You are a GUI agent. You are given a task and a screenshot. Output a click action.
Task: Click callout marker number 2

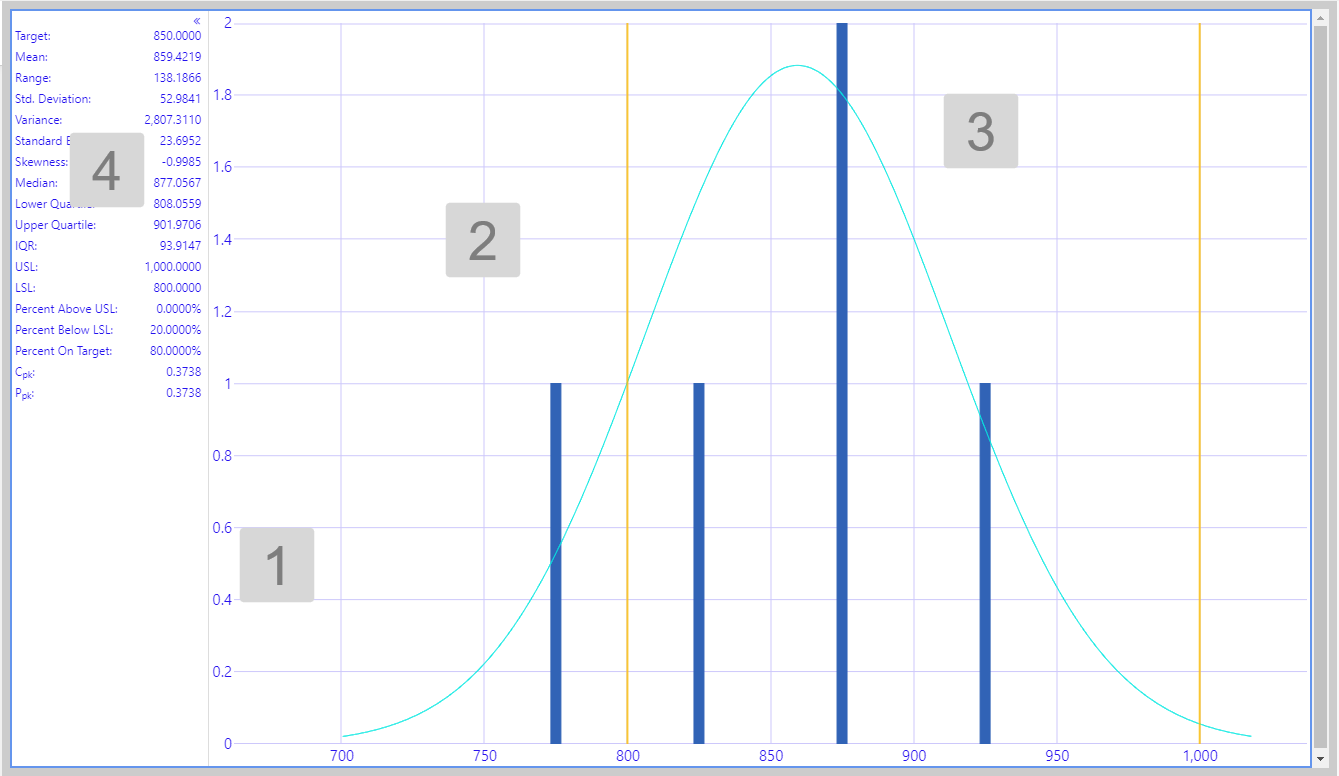pos(482,240)
